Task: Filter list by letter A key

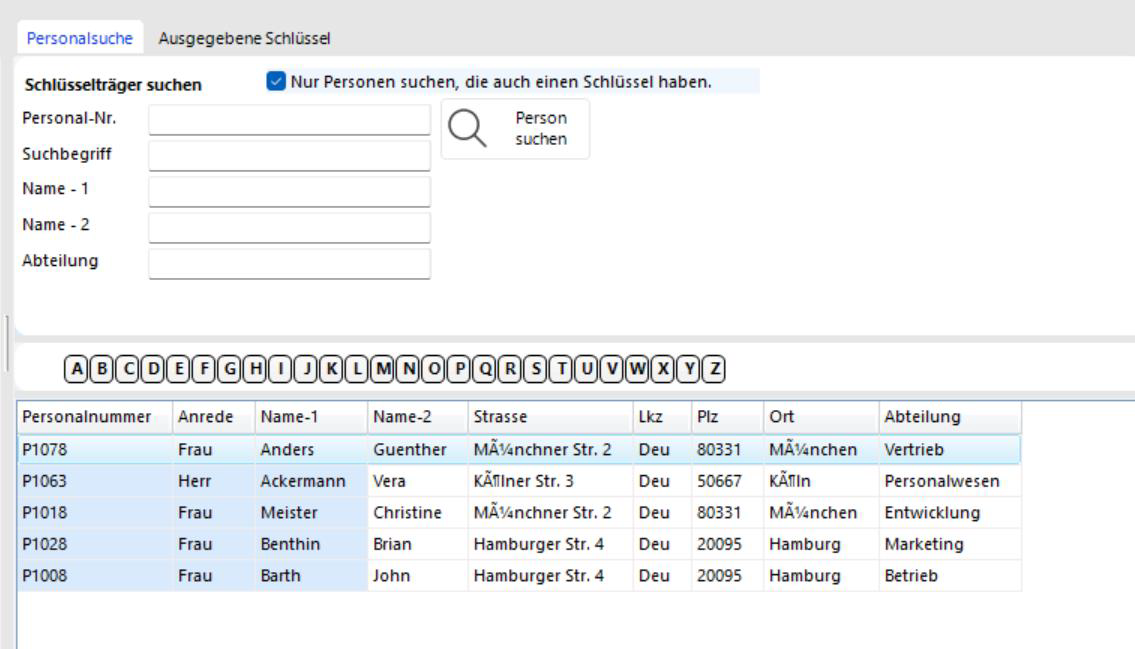Action: [x=76, y=367]
